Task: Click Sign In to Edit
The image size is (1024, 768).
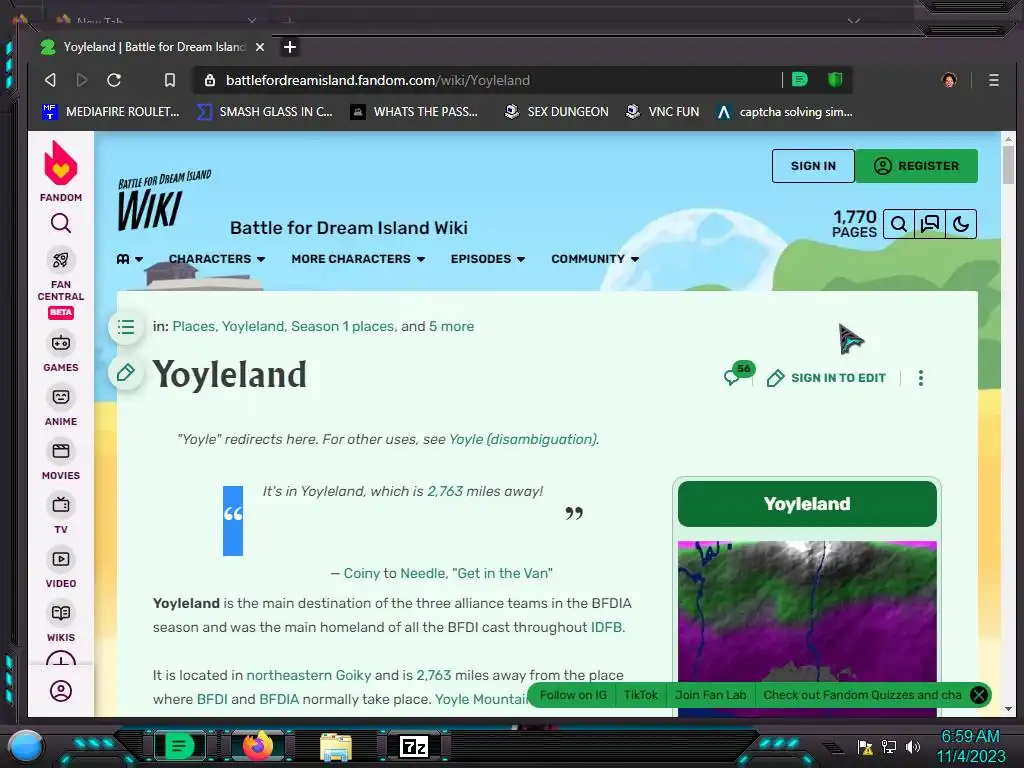Action: click(x=826, y=378)
